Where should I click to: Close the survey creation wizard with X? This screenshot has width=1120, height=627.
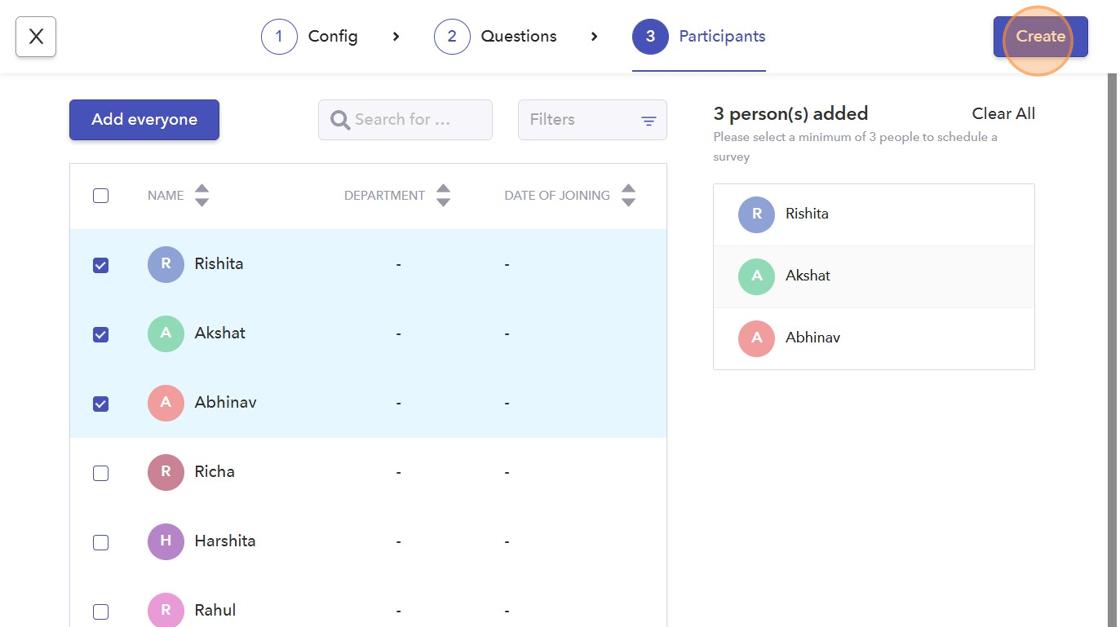coord(36,37)
